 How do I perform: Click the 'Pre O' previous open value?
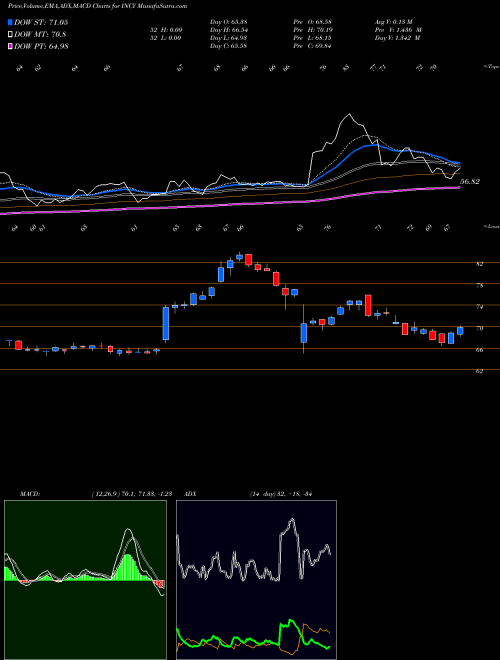pyautogui.click(x=312, y=22)
